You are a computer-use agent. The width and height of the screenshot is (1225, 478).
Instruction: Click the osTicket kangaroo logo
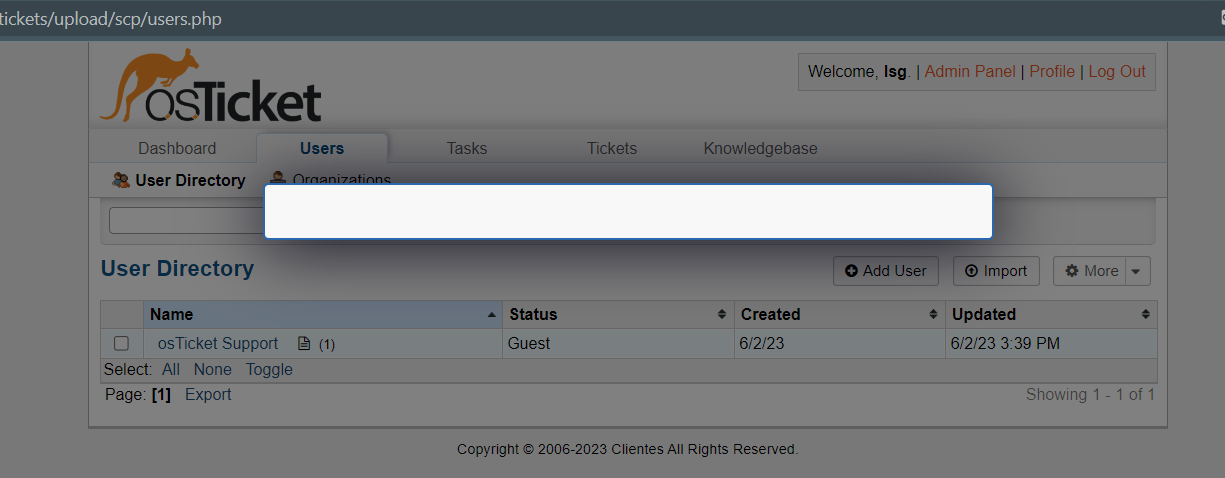[210, 86]
